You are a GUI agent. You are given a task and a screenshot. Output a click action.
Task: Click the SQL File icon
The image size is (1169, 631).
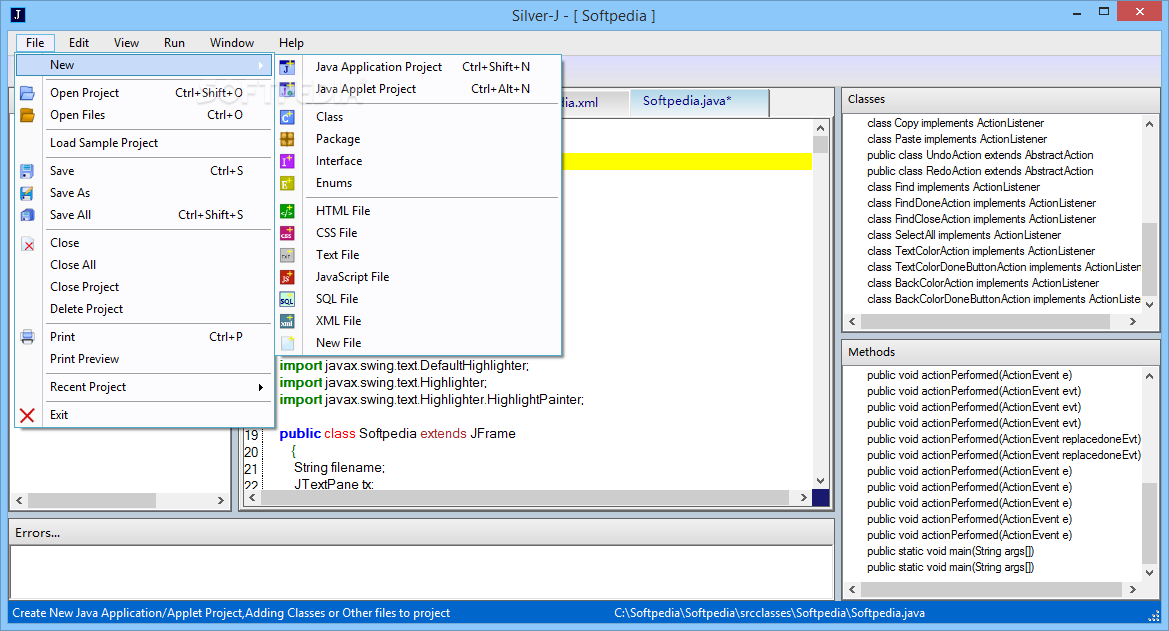point(287,299)
